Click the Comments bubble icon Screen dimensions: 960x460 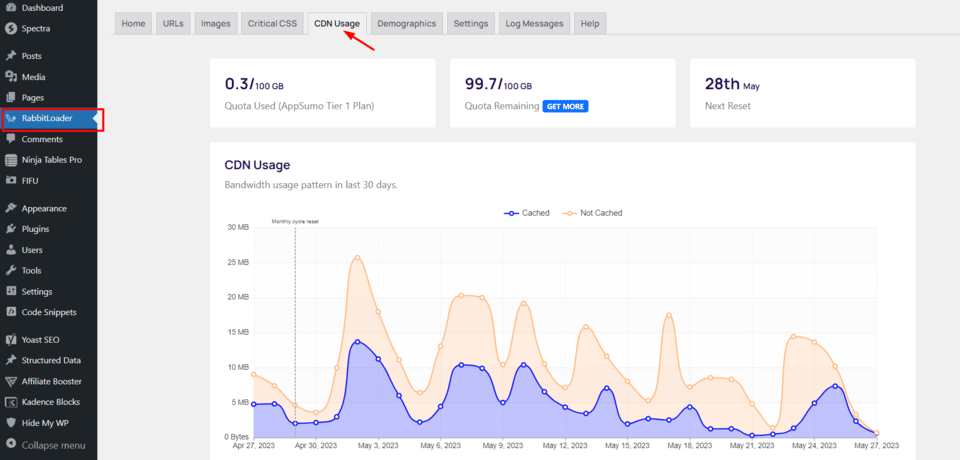(10, 139)
